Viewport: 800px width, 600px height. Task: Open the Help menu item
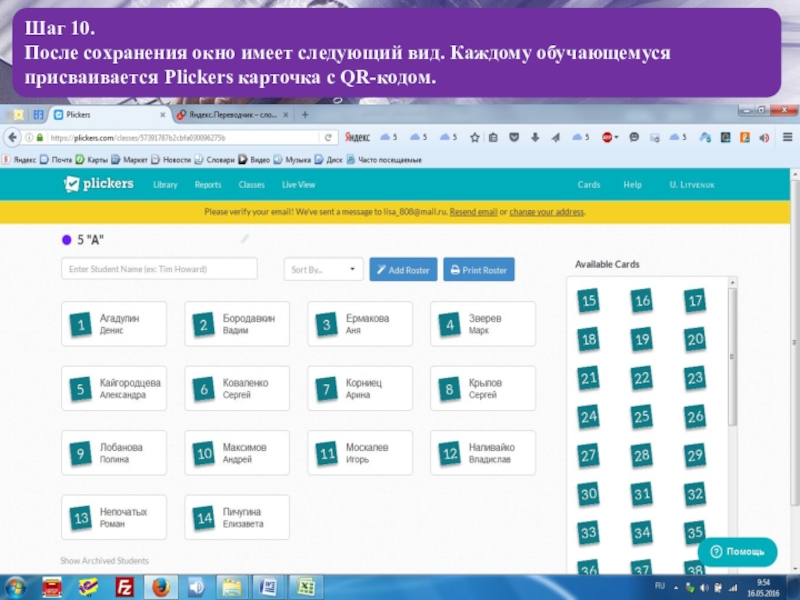632,185
